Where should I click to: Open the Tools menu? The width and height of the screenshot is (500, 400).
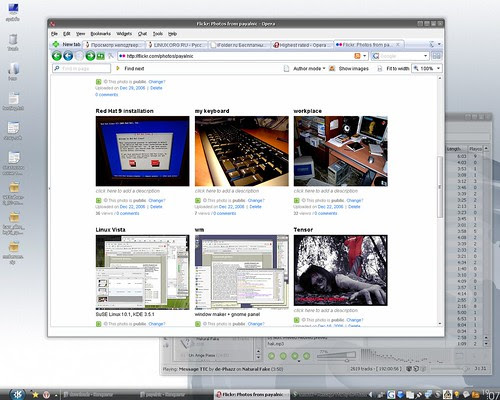coord(158,34)
